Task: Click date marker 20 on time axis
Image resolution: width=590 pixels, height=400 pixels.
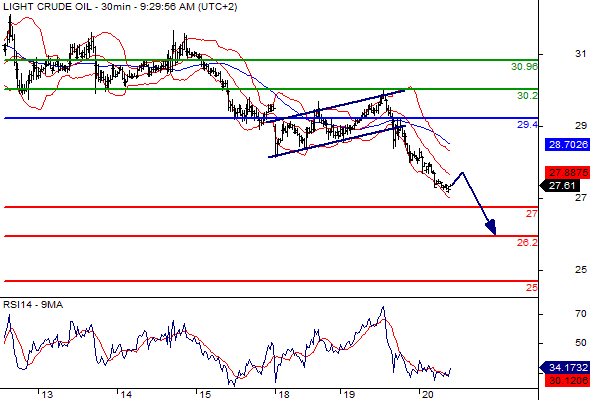Action: [x=427, y=394]
